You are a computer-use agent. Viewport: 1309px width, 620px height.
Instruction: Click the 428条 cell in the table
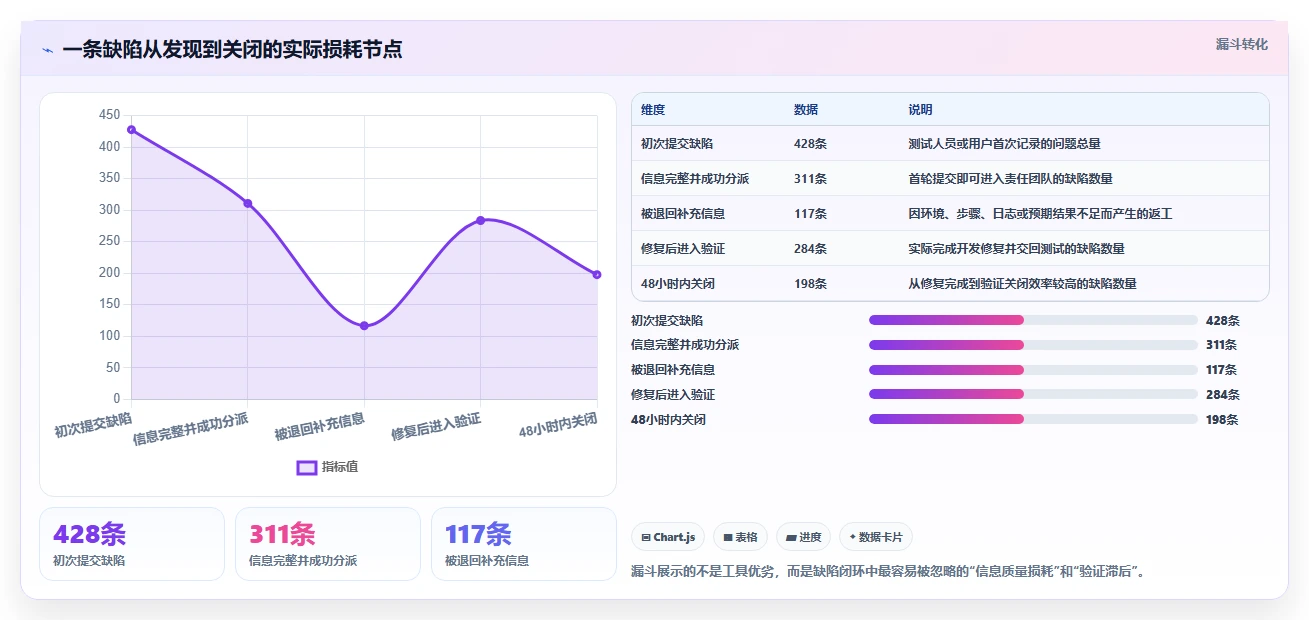point(810,144)
